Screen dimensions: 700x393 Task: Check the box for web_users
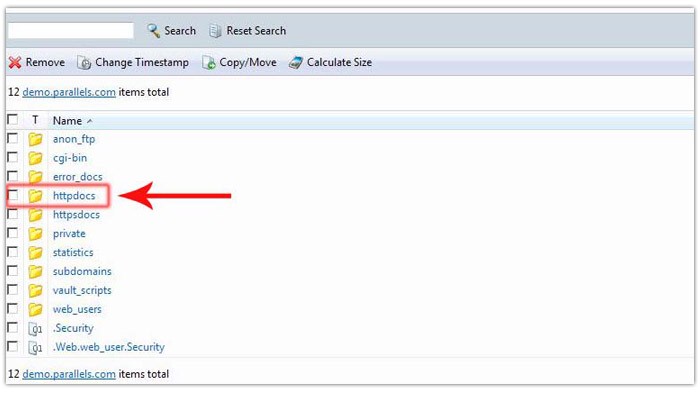pos(13,309)
